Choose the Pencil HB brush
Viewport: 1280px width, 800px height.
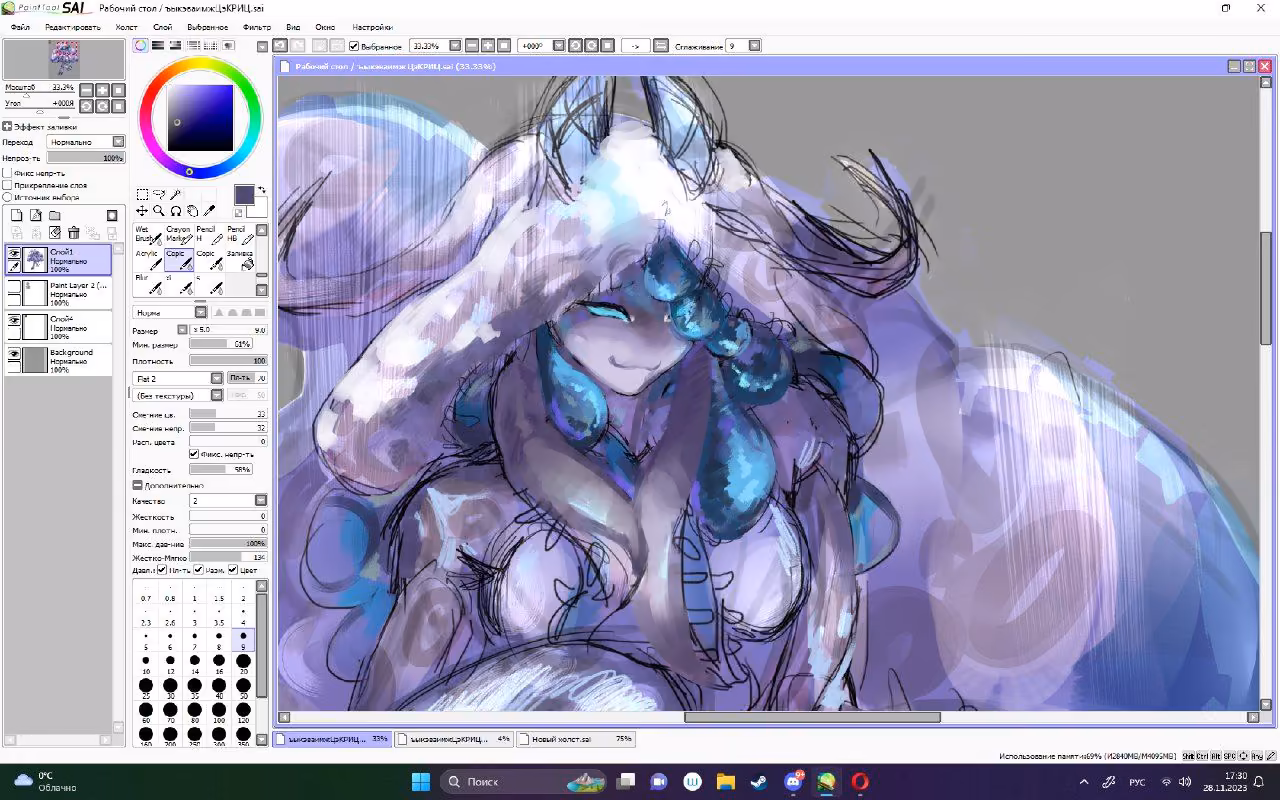tap(239, 235)
